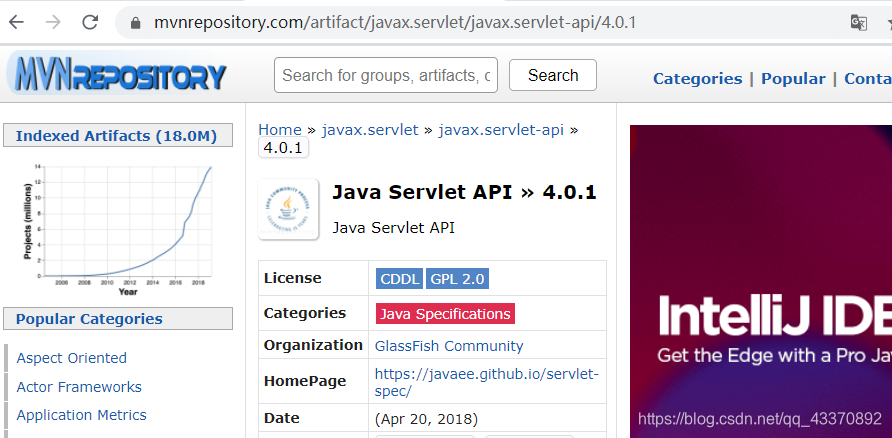Open the javax.servlet-api breadcrumb link
This screenshot has height=438, width=892.
point(501,130)
